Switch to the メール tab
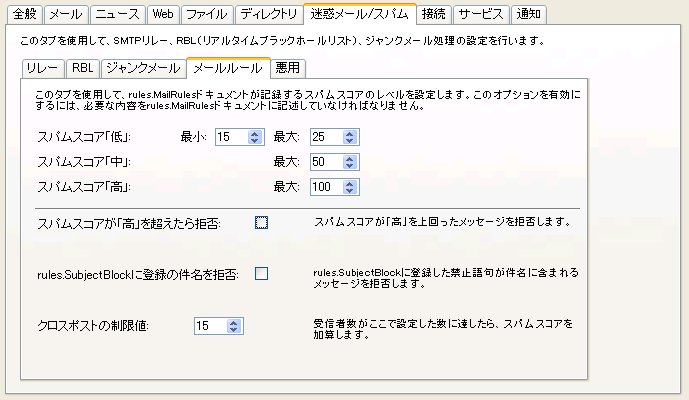Screen dimensions: 689x400 coord(66,15)
